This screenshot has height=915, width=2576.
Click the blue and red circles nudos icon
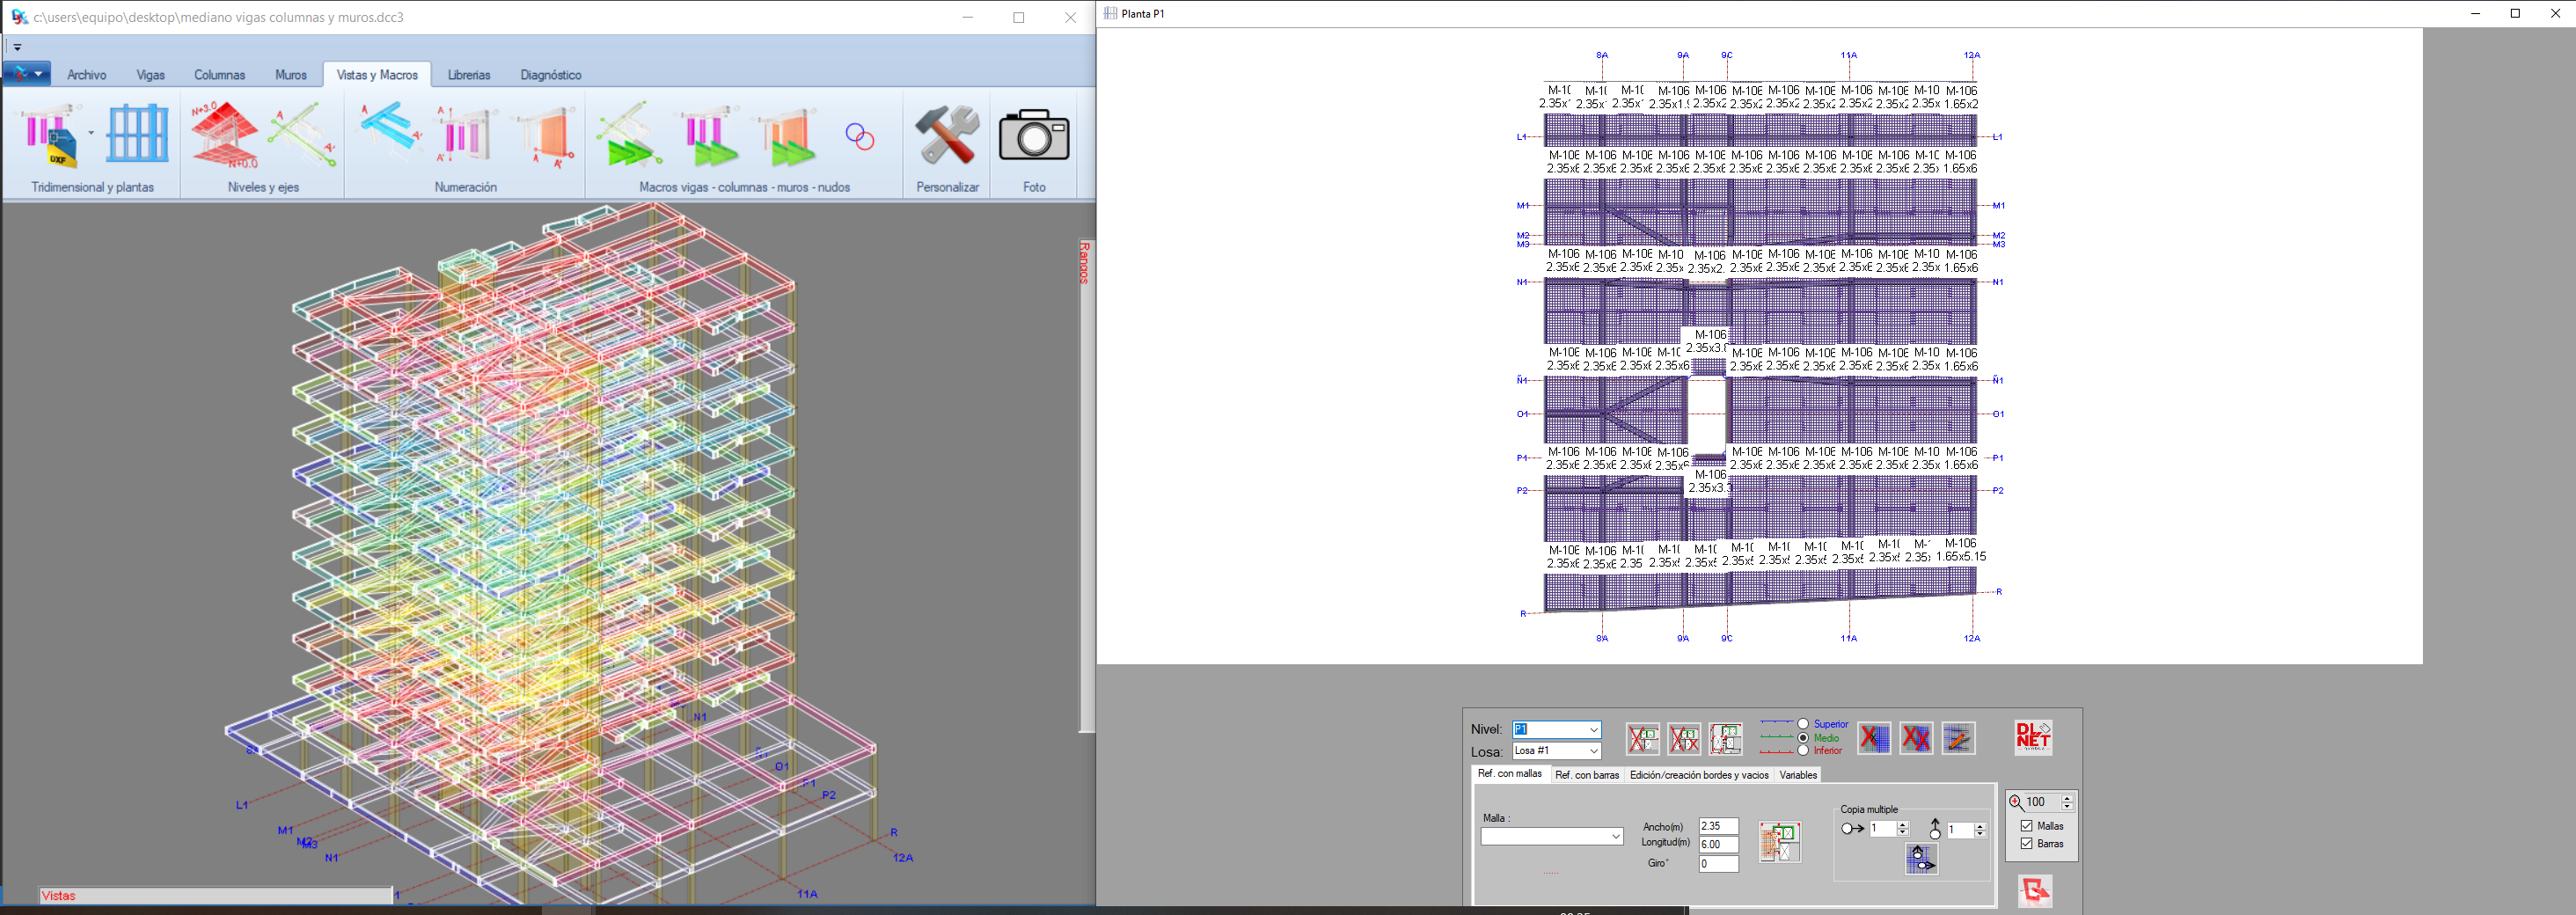tap(859, 137)
